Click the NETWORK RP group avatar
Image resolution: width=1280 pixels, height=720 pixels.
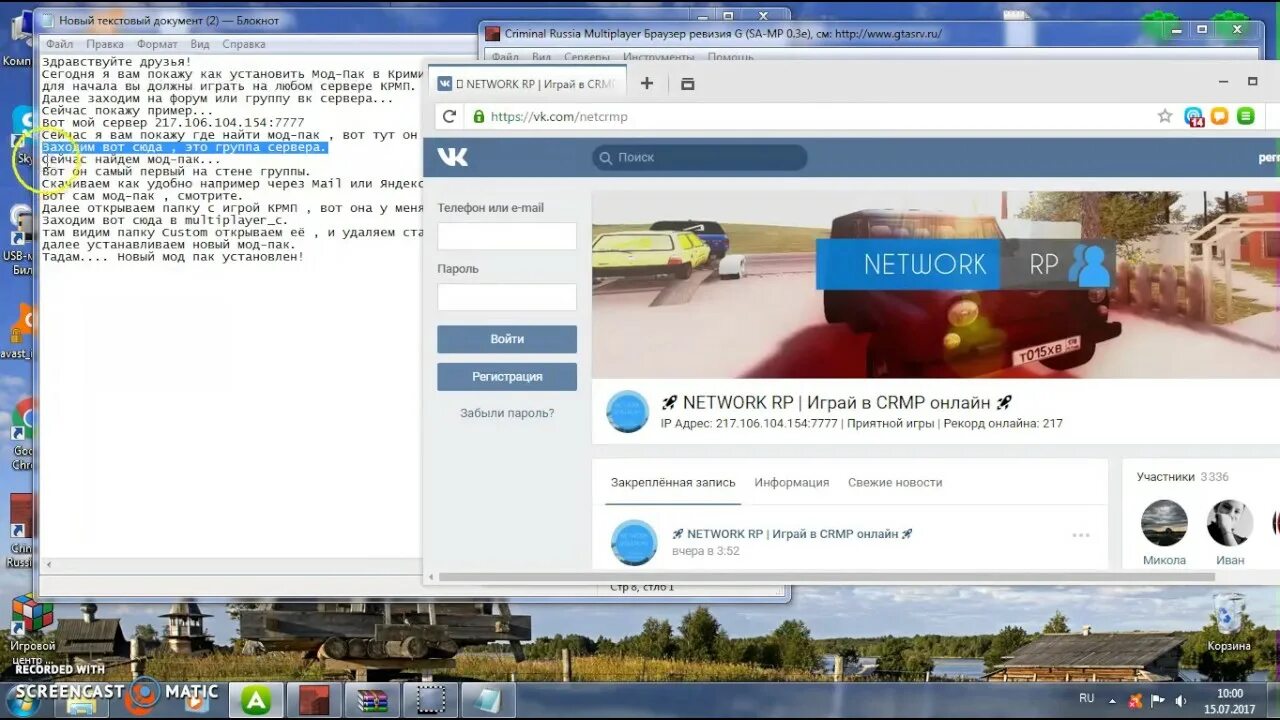(628, 411)
